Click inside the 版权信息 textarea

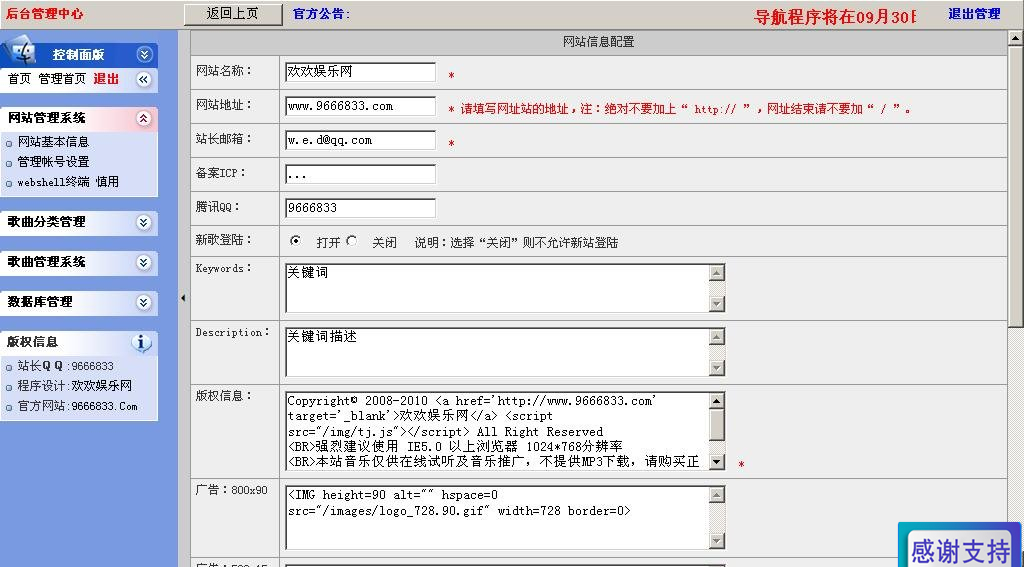[497, 431]
